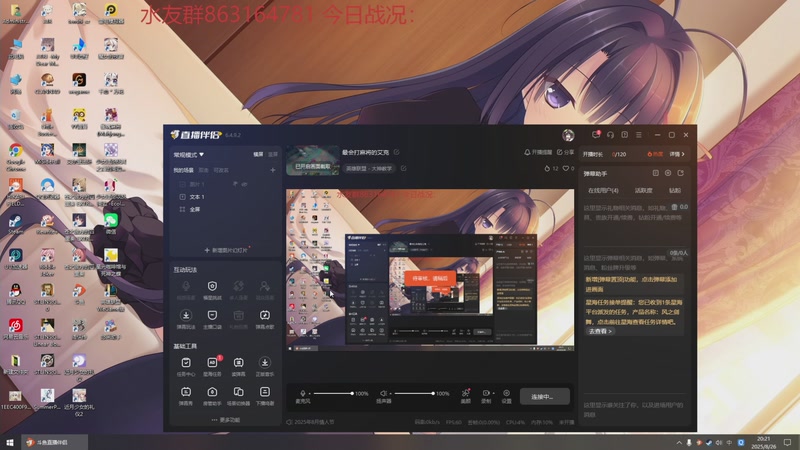Viewport: 800px width, 450px height.
Task: Click 2025年8月情人节 announcement text
Action: point(314,422)
